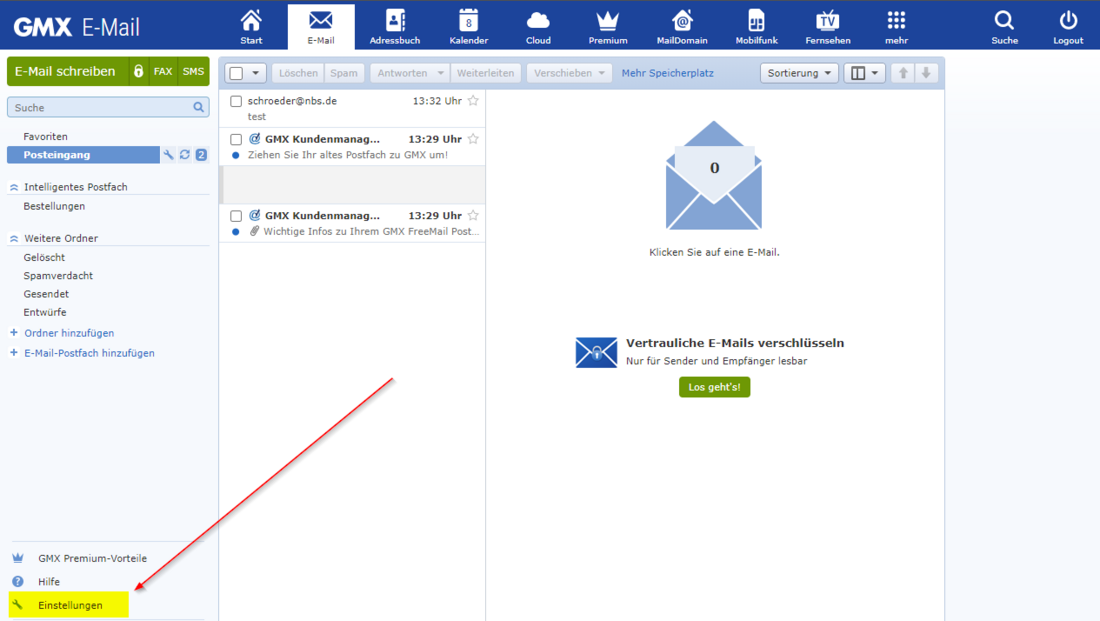Open the Antworten dropdown arrow
The image size is (1100, 621).
[441, 73]
